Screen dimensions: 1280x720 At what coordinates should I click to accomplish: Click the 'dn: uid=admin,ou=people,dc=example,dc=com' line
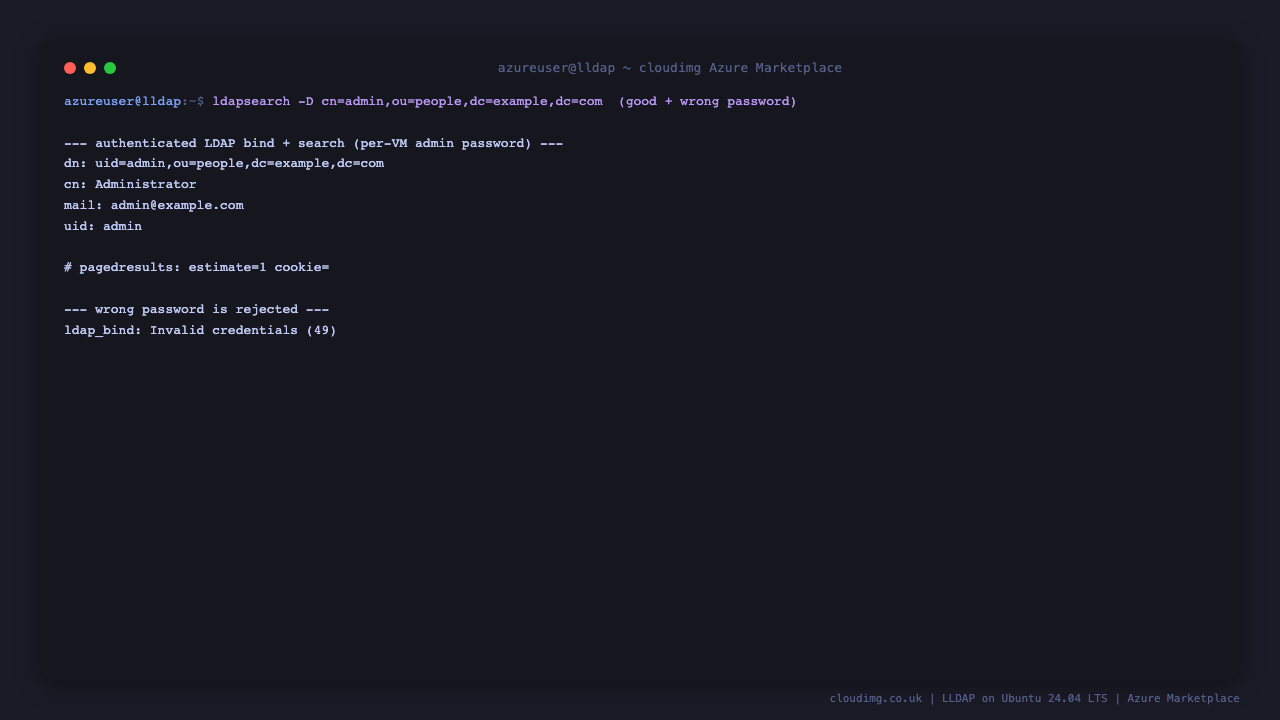(224, 164)
